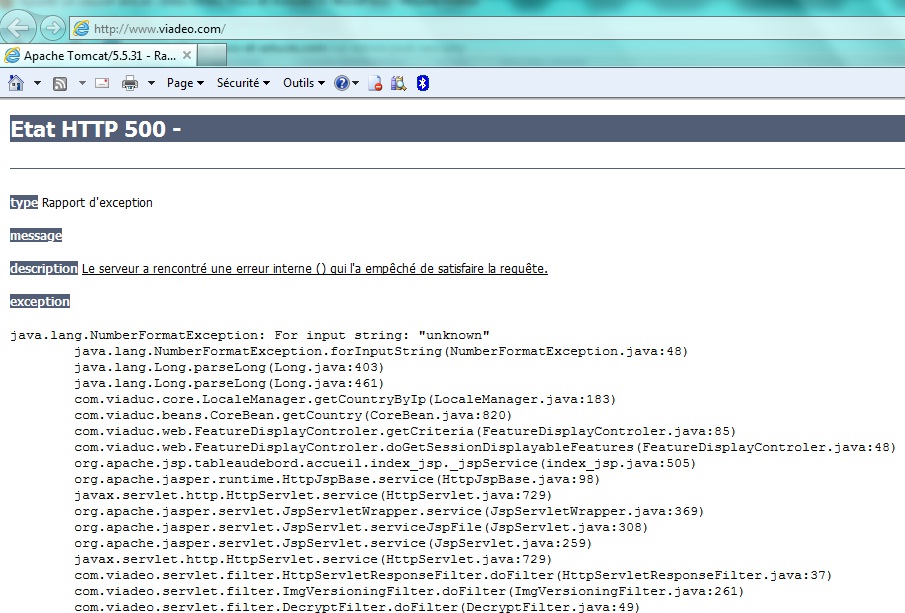Click the NumberFormatException 'For input string' line
Viewport: 905px width, 613px height.
[x=250, y=335]
